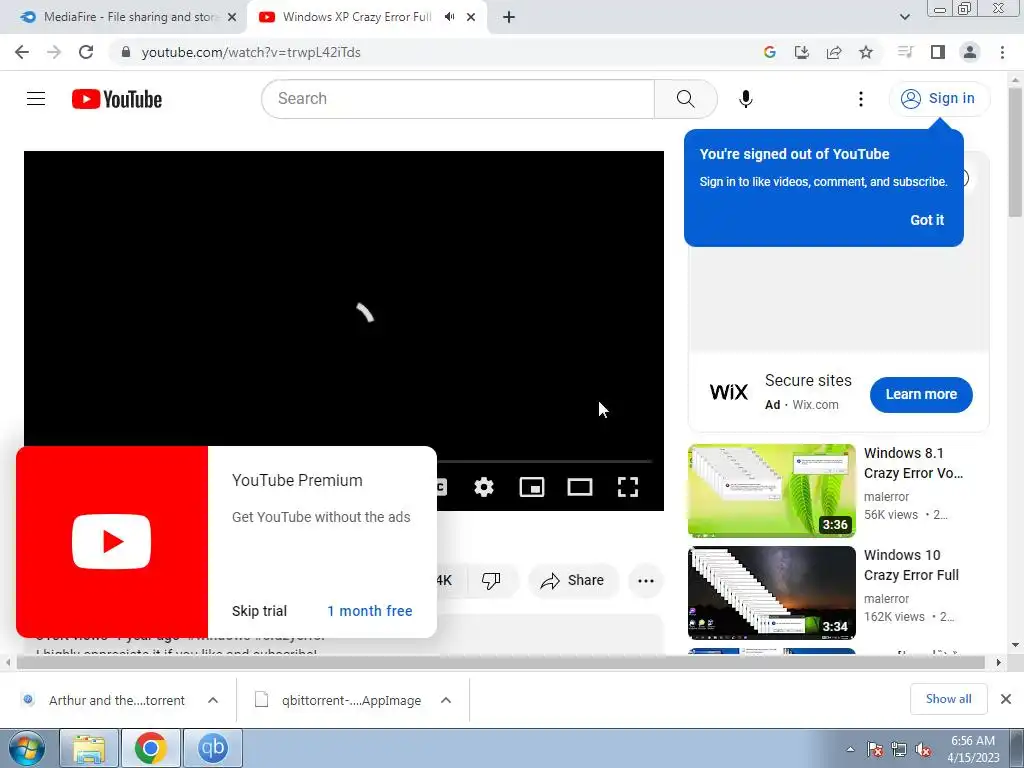Image resolution: width=1024 pixels, height=768 pixels.
Task: Open Windows 10 Crazy Error Full thumbnail
Action: (771, 592)
